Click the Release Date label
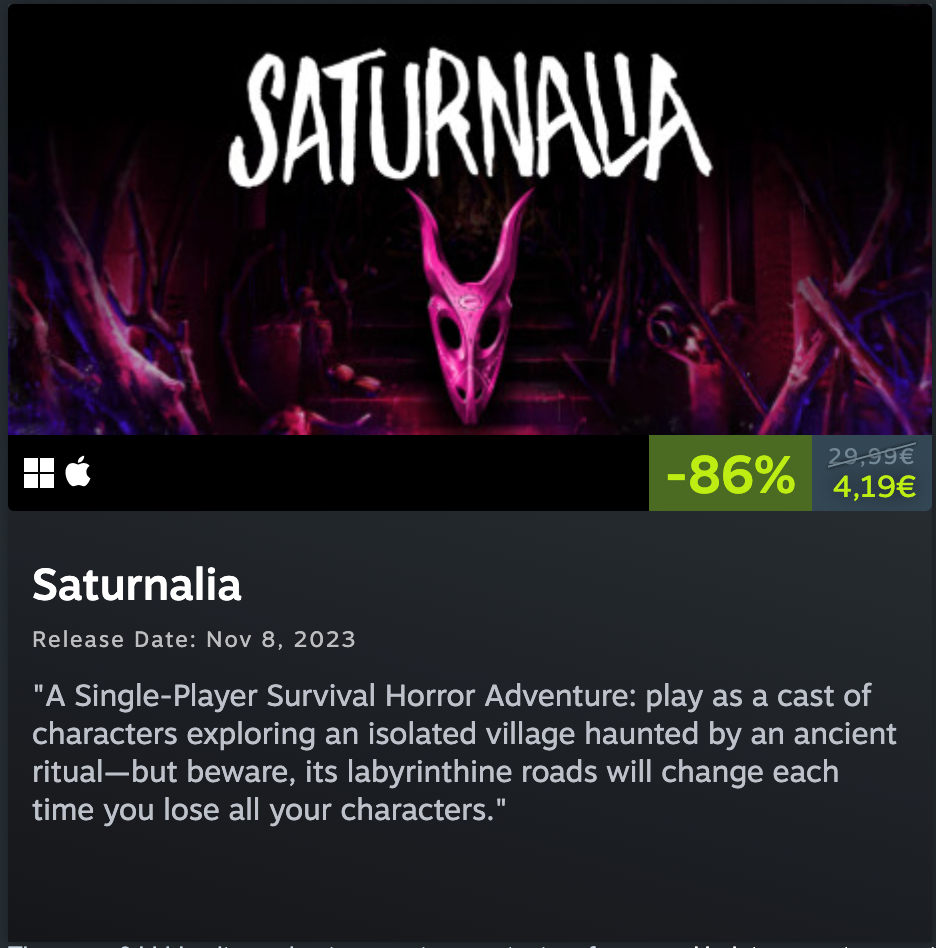 tap(114, 640)
